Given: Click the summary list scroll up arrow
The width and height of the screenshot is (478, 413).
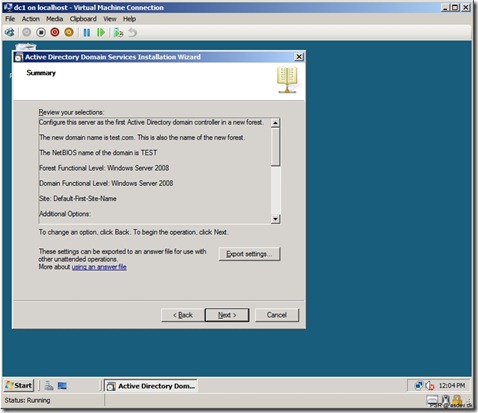Looking at the screenshot, I should click(x=275, y=123).
